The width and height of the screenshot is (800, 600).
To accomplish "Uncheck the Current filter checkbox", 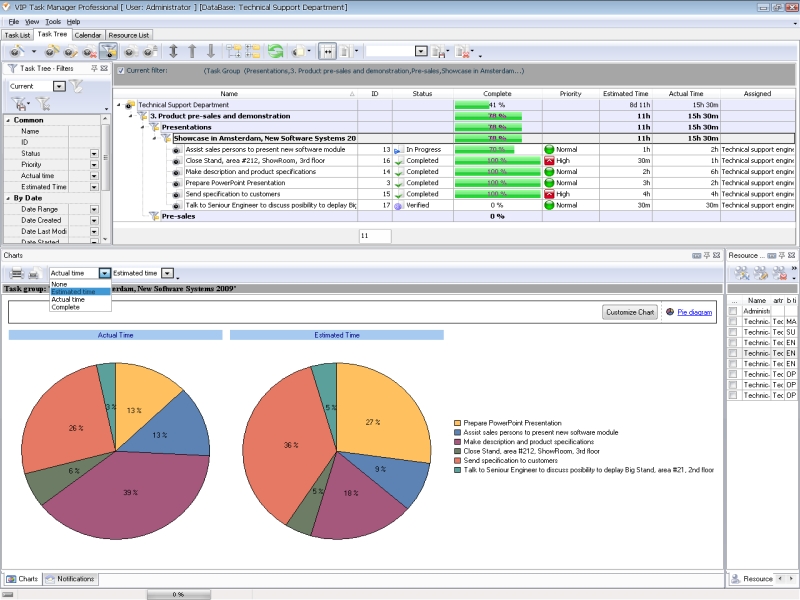I will point(121,71).
